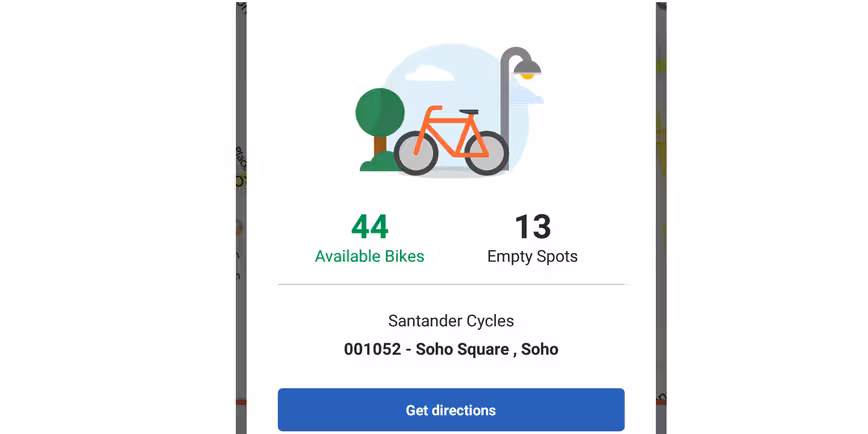Select the orange bicycle frame illustration
868x434 pixels.
[450, 132]
